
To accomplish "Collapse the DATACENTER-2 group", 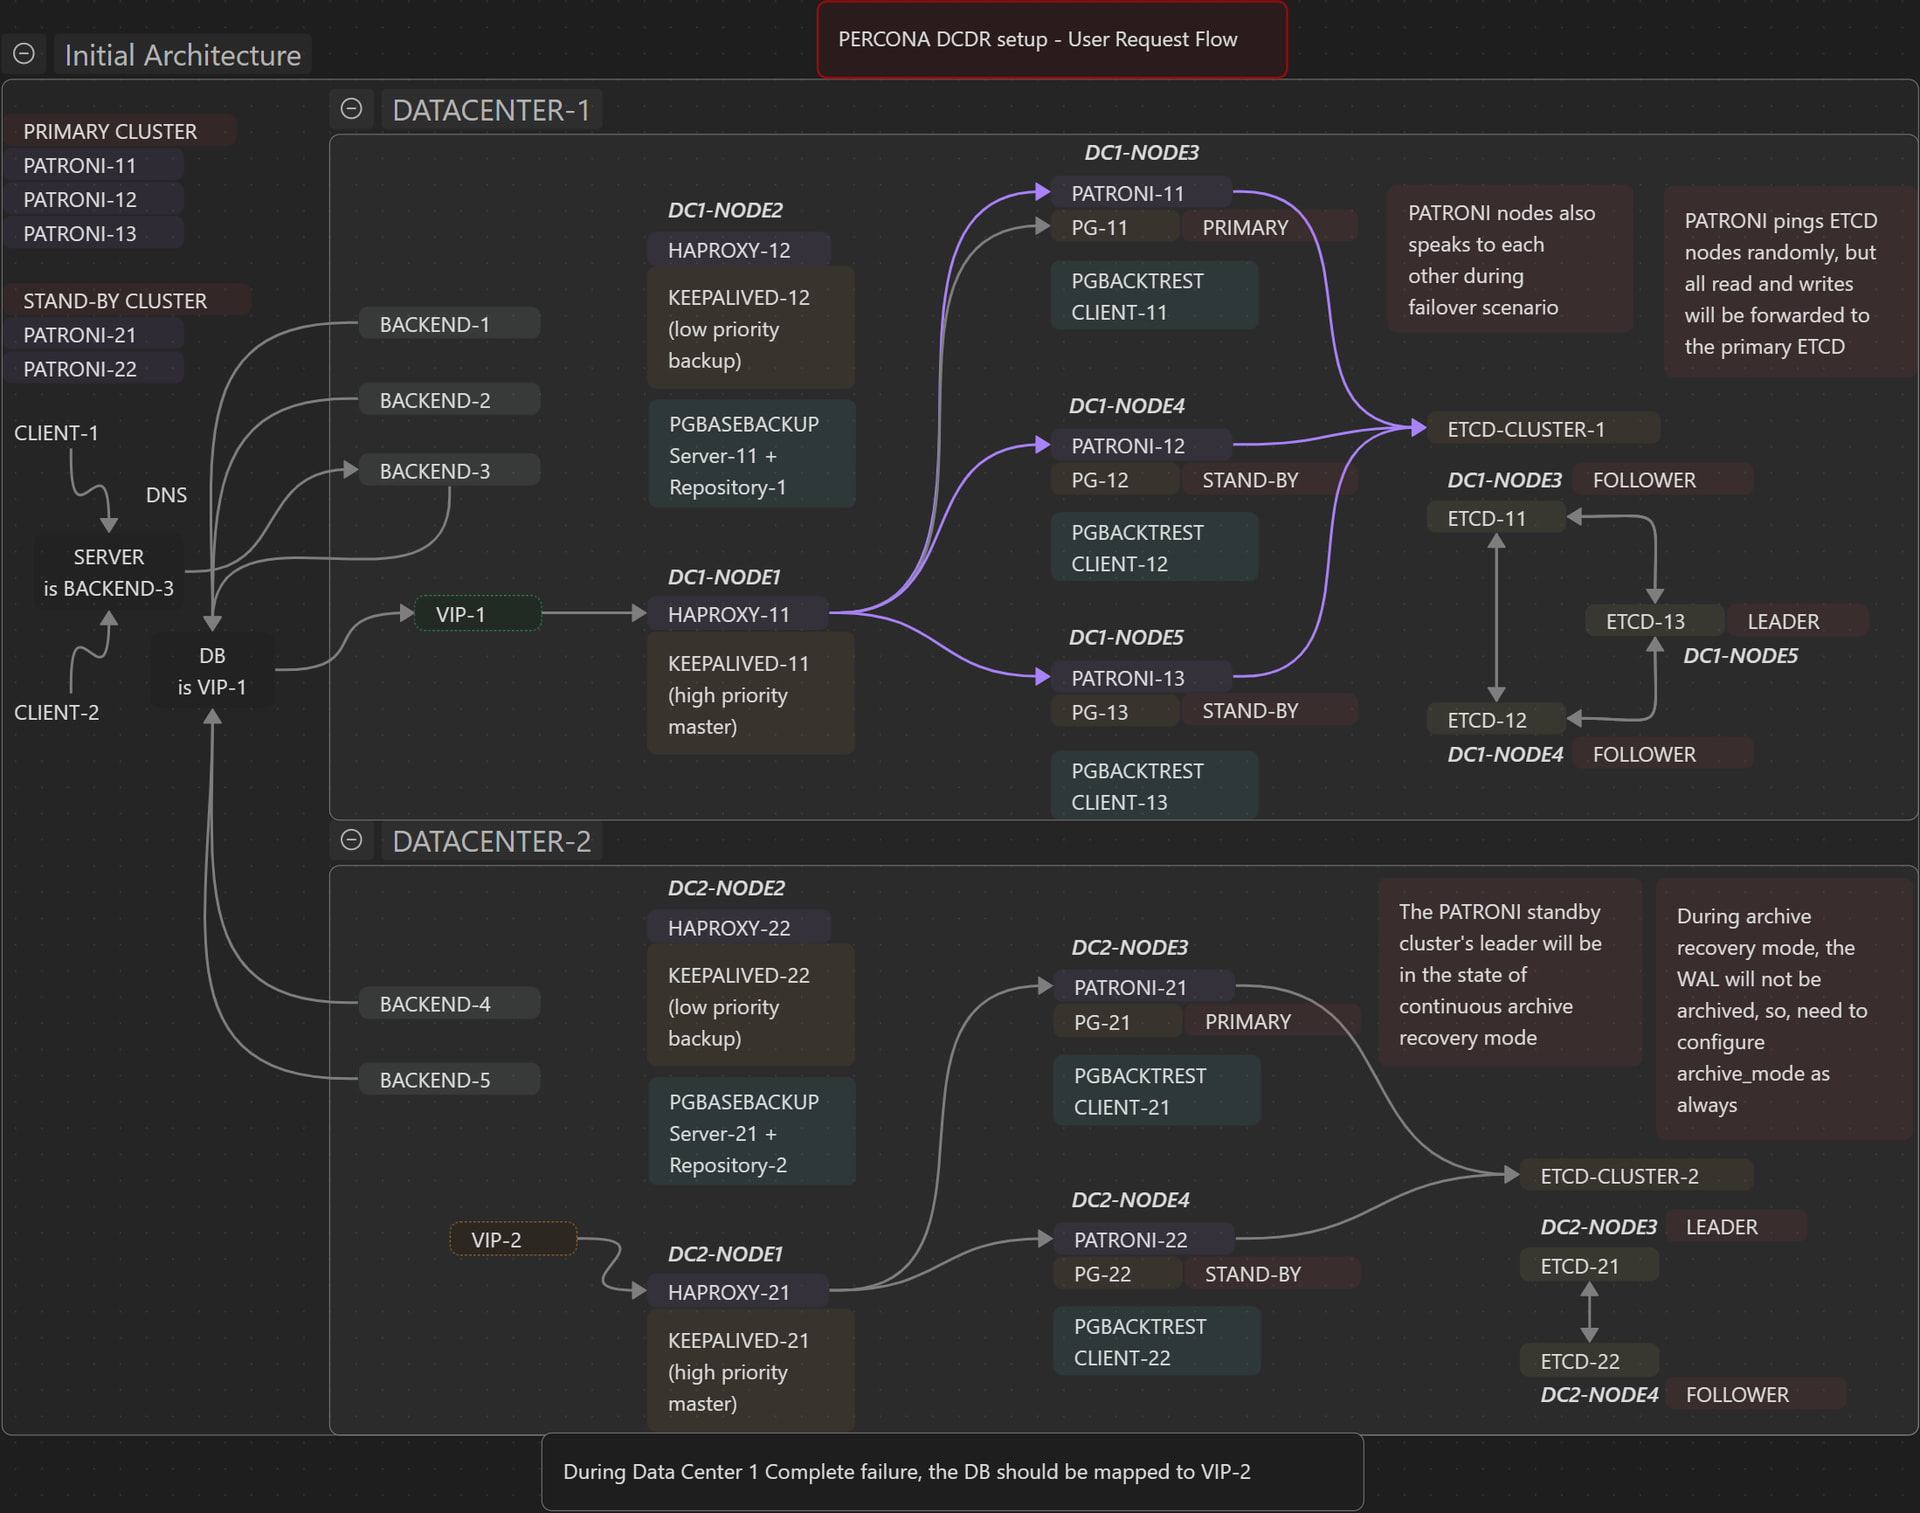I will (x=351, y=840).
